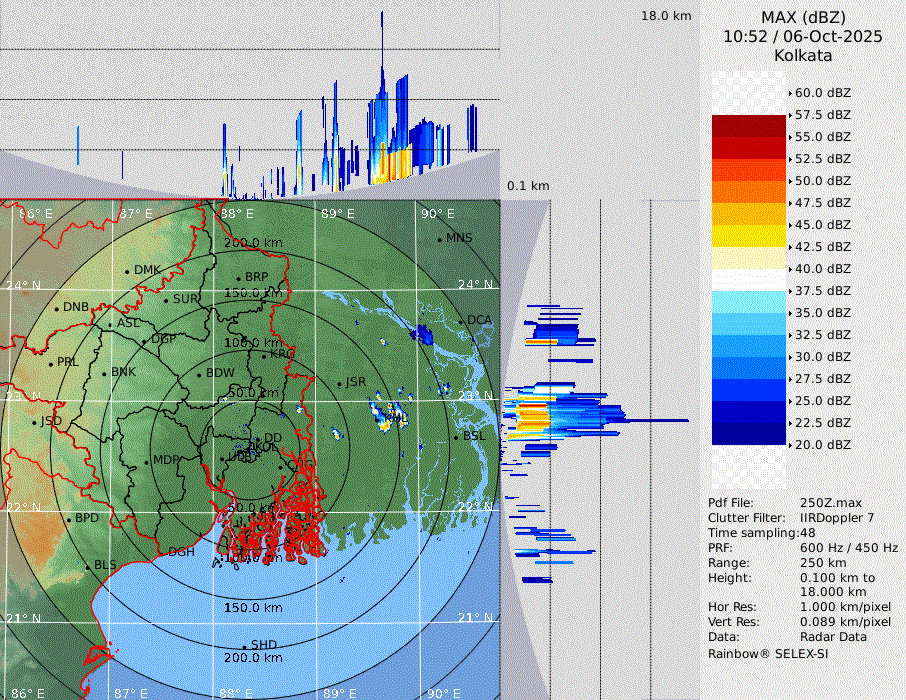Screen dimensions: 906x700
Task: Click the SHD station marker
Action: pos(245,646)
